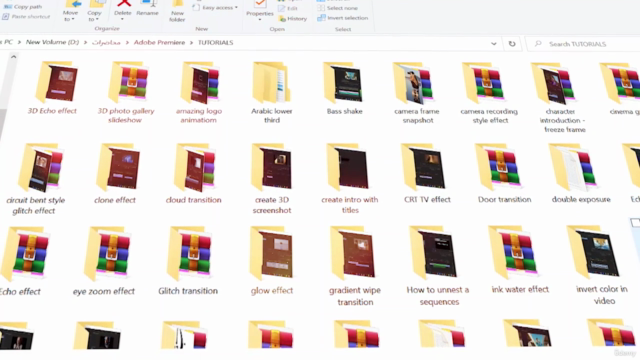Open History from the ribbon
This screenshot has height=360, width=640.
293,19
